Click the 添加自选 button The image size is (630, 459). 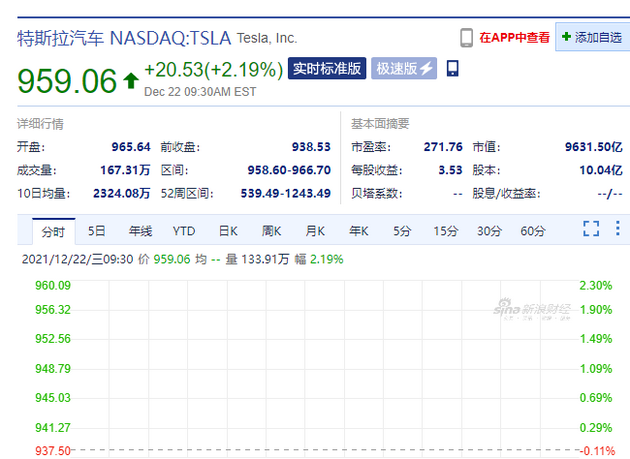593,37
